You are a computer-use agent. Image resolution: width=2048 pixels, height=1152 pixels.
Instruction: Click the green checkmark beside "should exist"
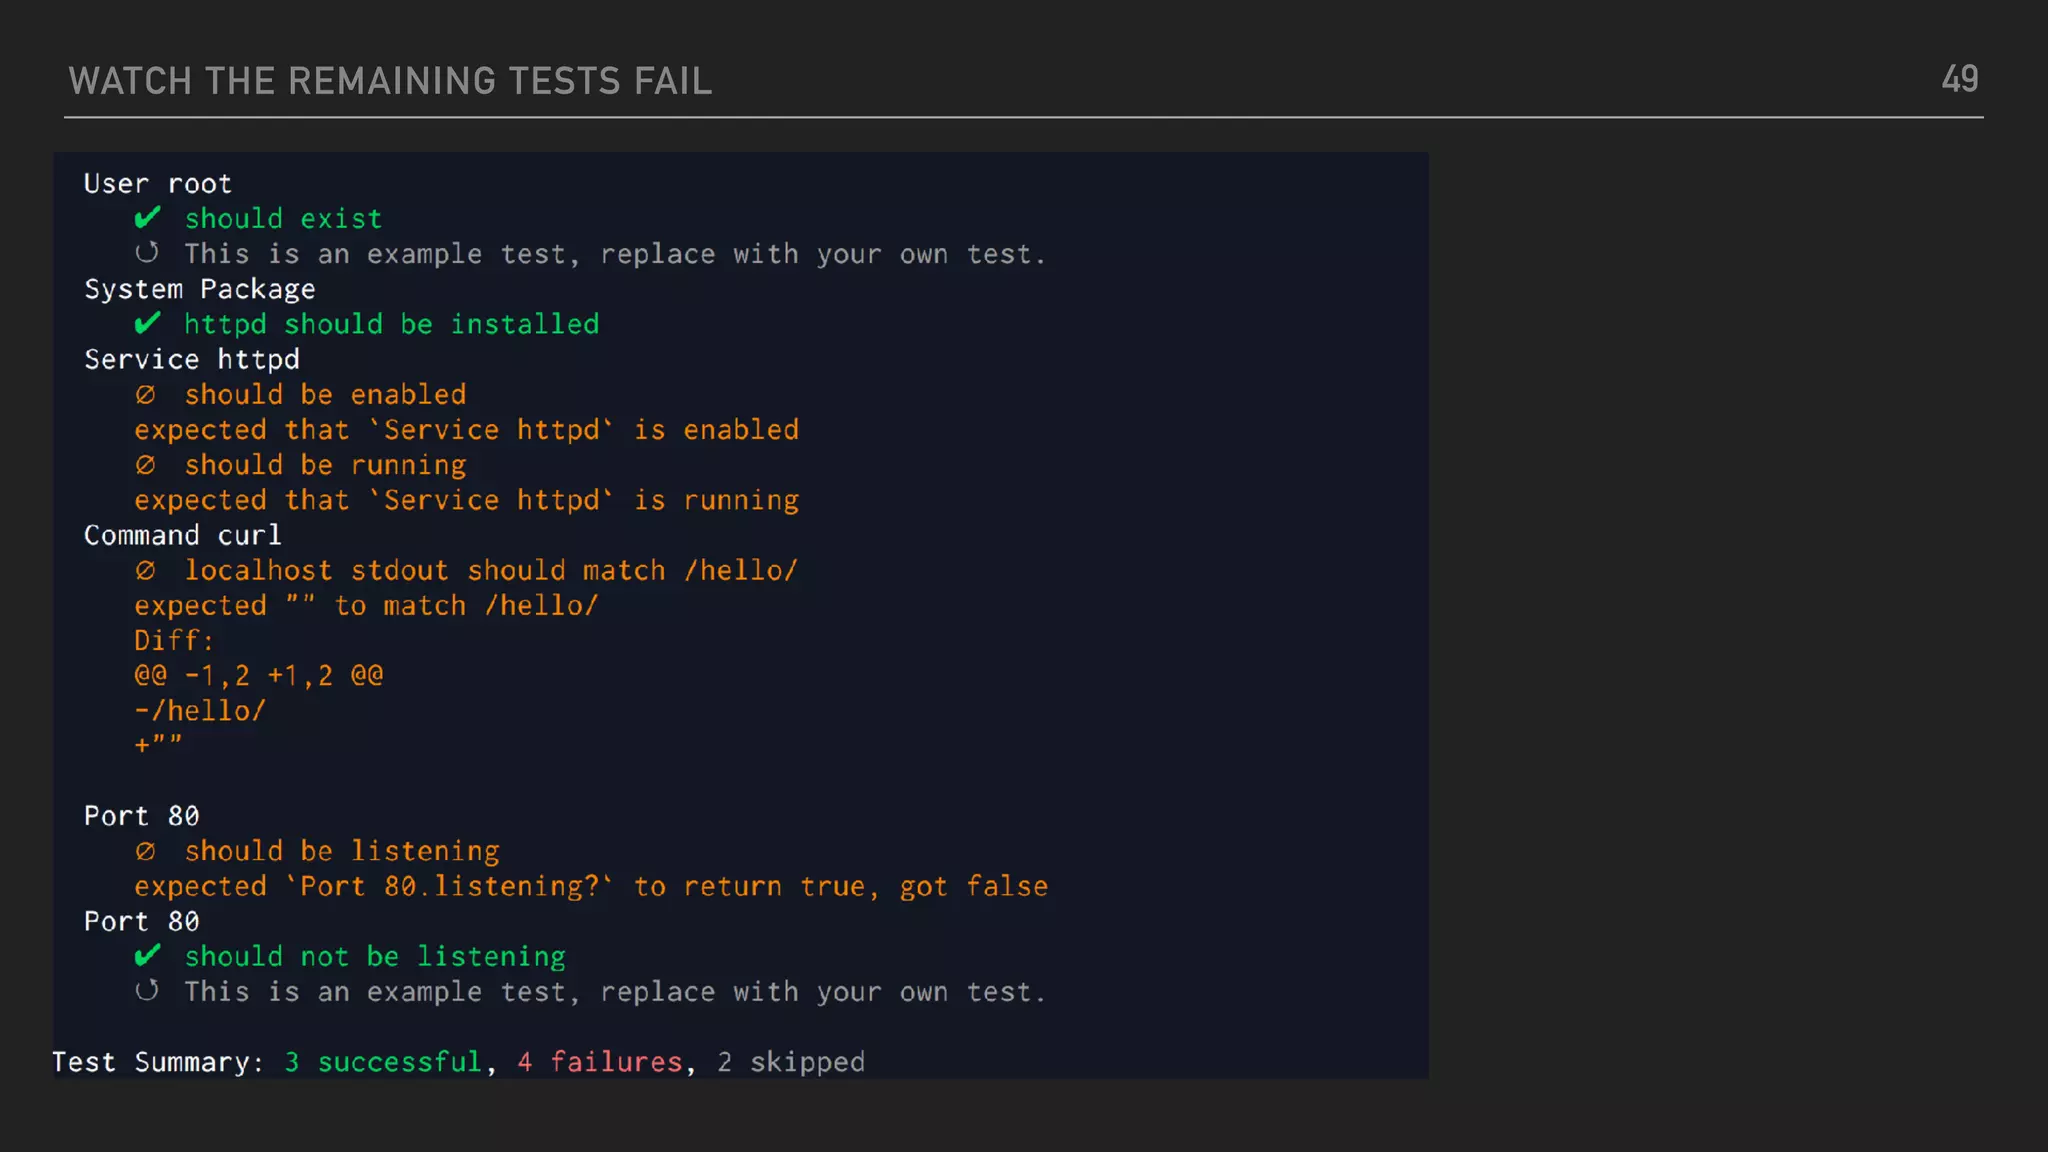(x=147, y=218)
